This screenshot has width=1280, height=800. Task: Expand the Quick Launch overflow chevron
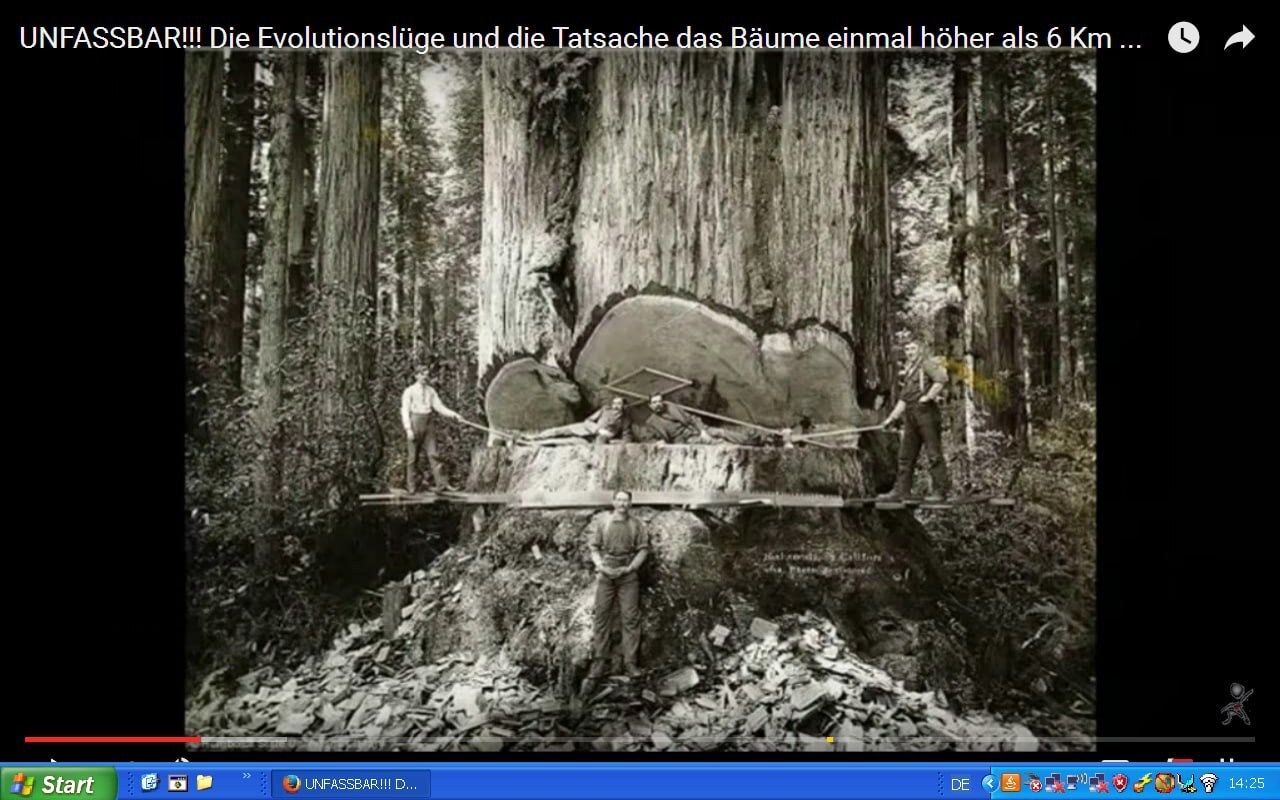[247, 776]
